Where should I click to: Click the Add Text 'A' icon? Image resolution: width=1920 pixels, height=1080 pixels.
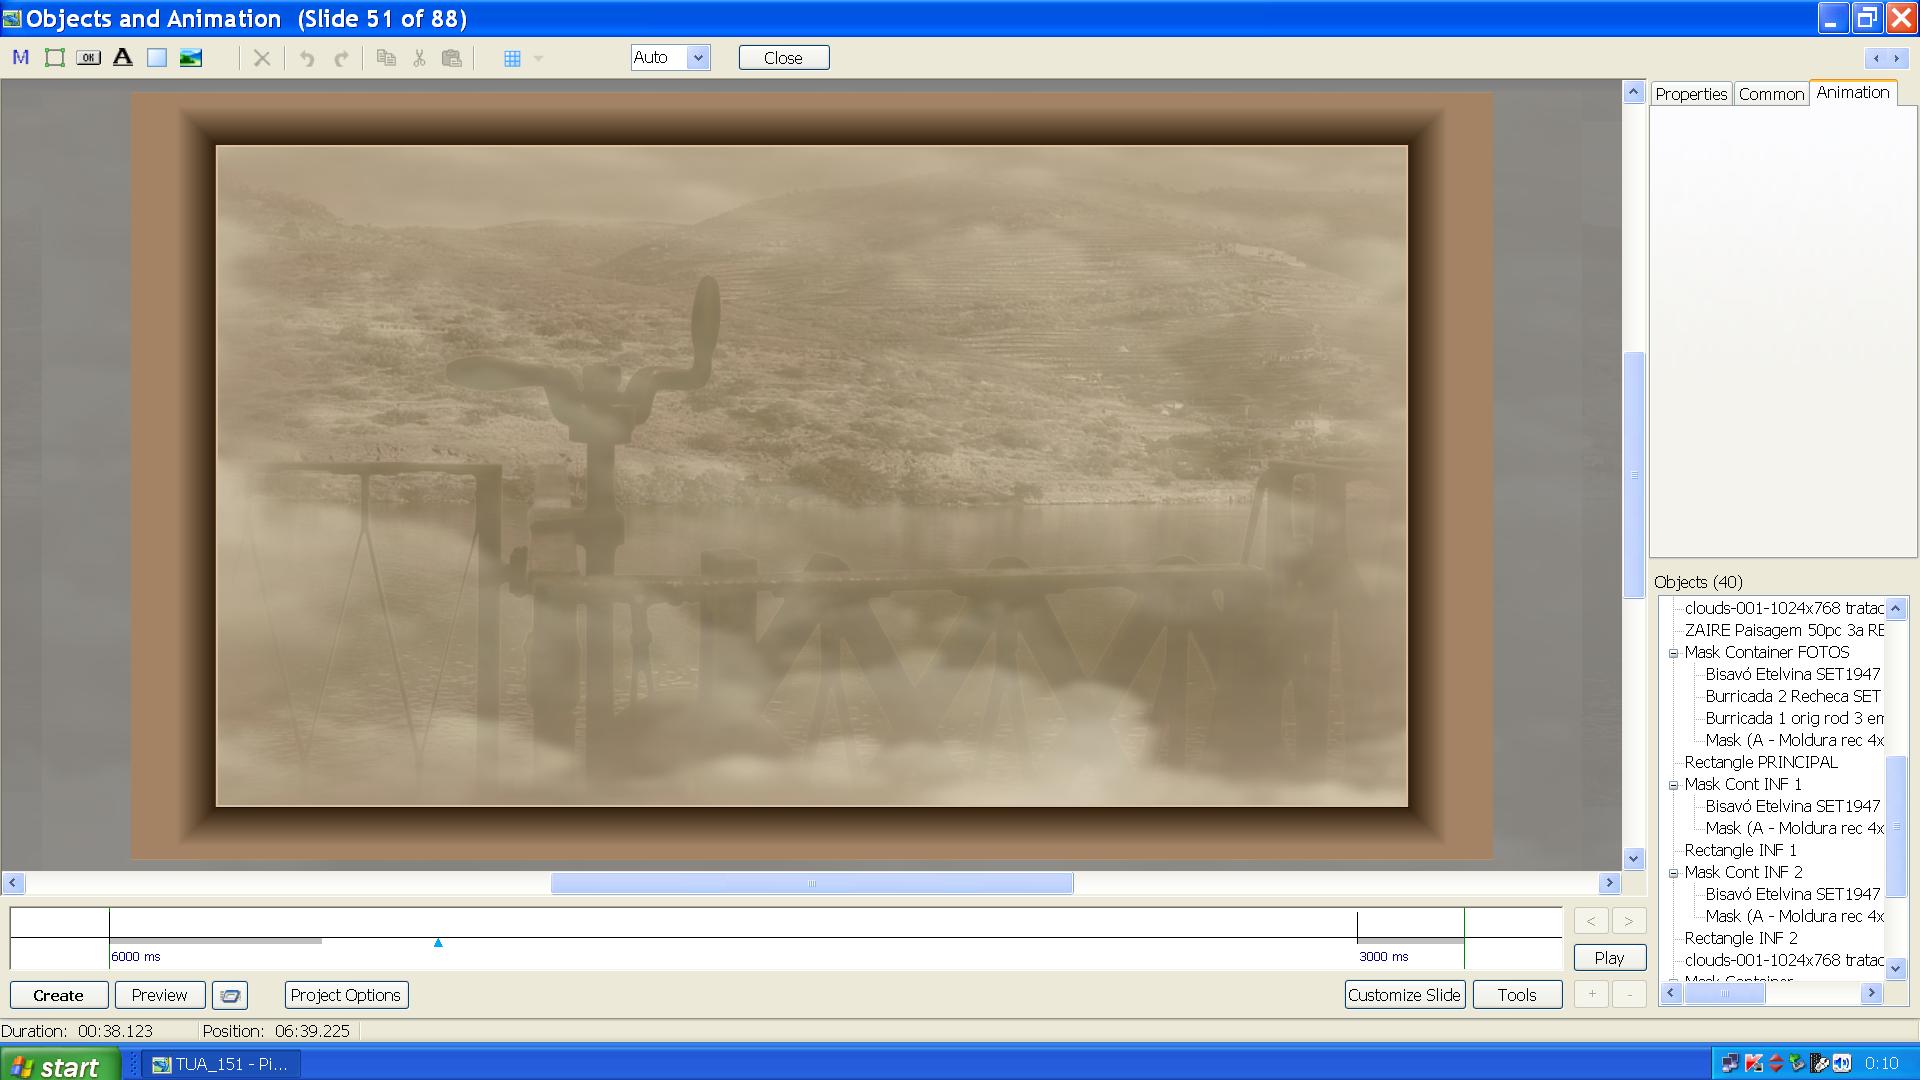(122, 58)
